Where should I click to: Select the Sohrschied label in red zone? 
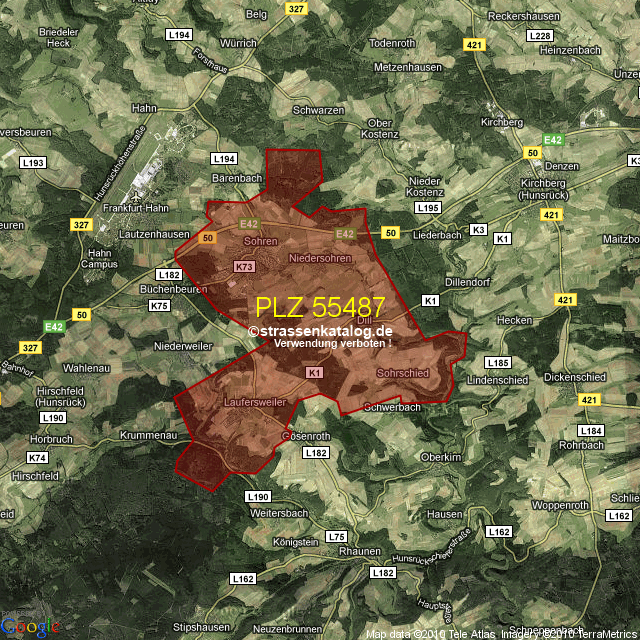point(403,373)
